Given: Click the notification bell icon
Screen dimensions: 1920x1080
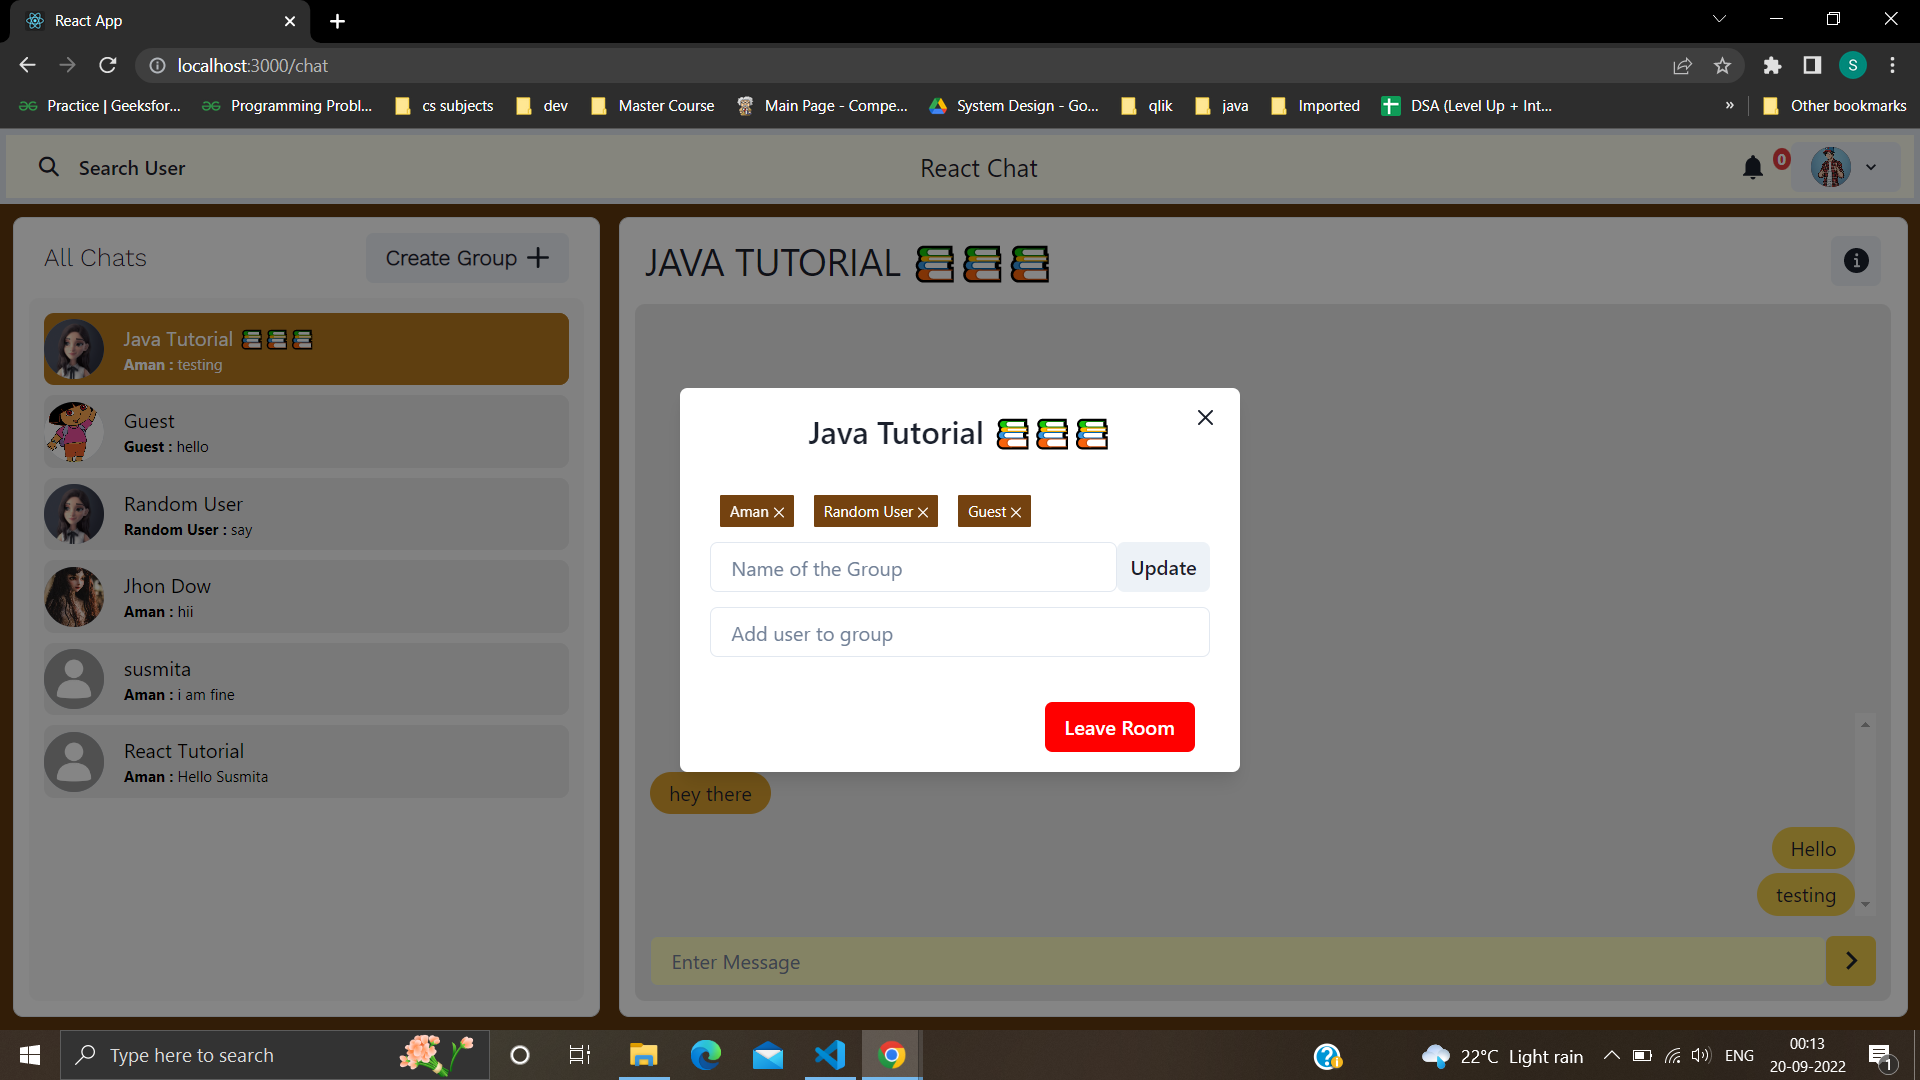Looking at the screenshot, I should (x=1752, y=168).
